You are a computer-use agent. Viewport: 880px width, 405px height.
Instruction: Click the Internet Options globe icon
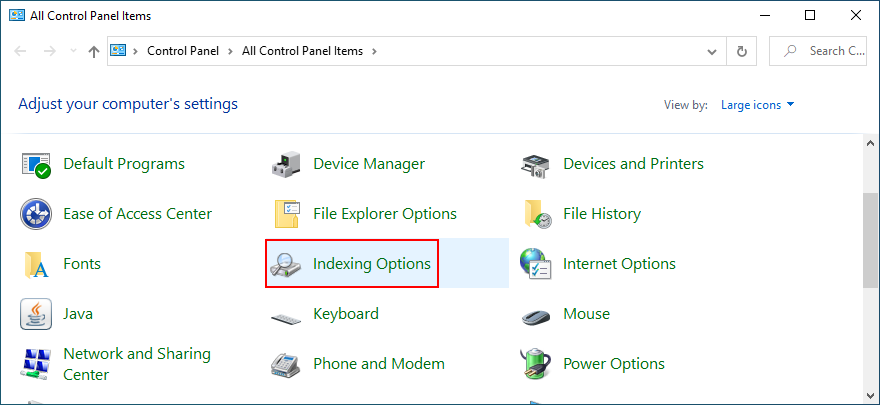(537, 264)
